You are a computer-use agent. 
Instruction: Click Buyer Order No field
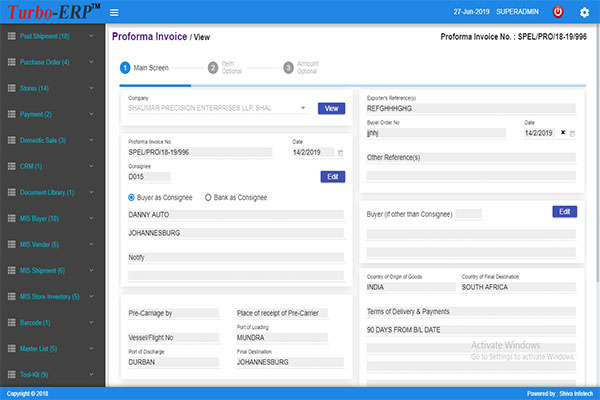point(436,133)
